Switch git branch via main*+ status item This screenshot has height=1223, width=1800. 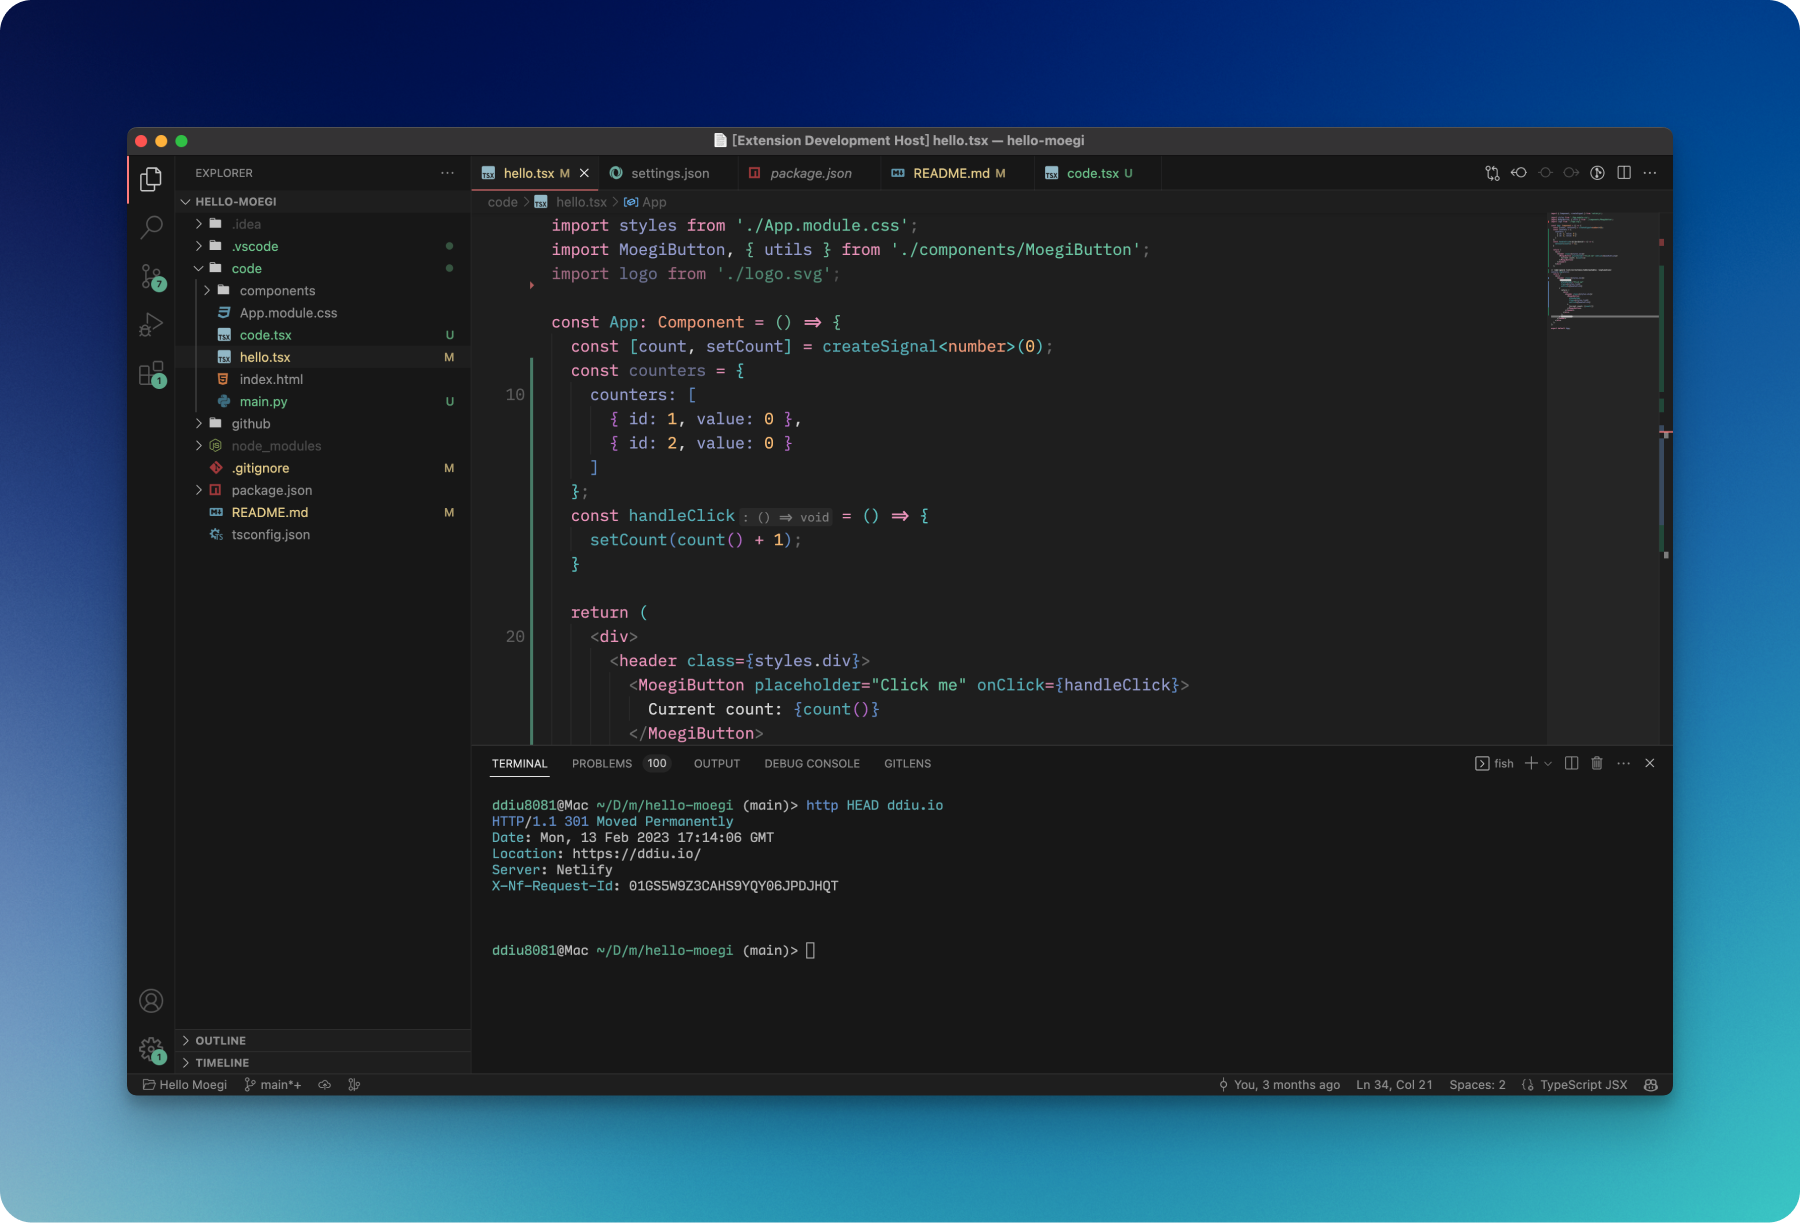[273, 1085]
